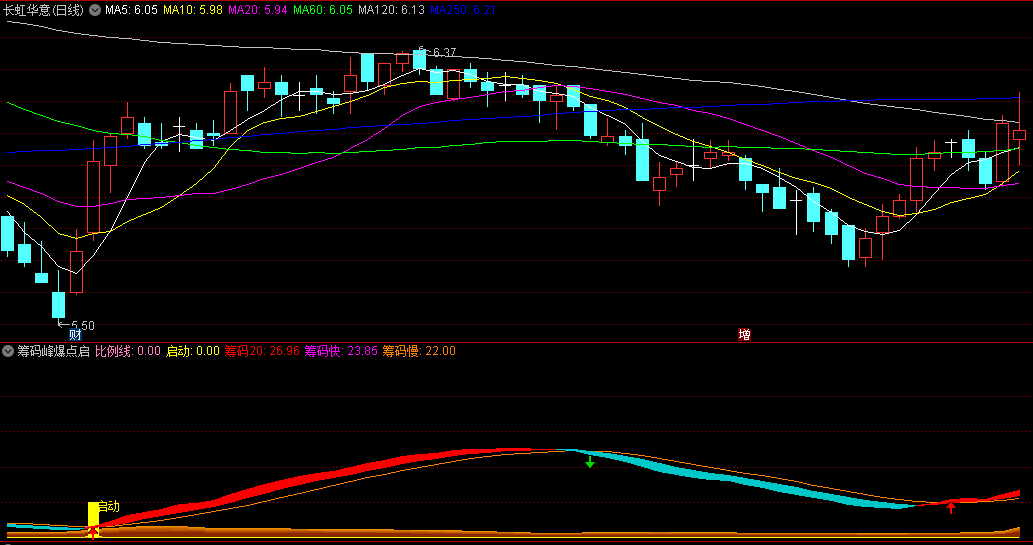Click the 筹码慢: 22.00 value
1033x545 pixels.
pyautogui.click(x=419, y=351)
